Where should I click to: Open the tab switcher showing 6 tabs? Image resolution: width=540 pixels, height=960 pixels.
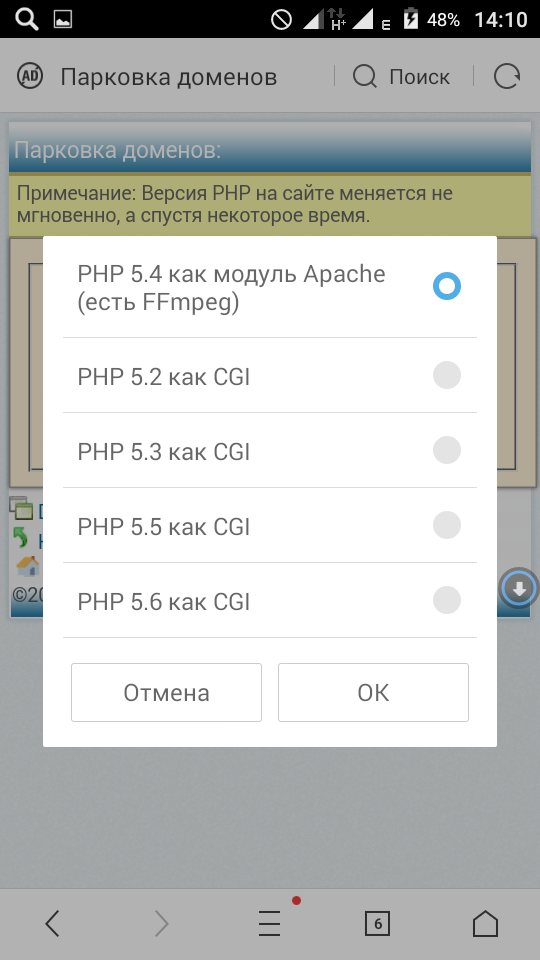point(377,923)
